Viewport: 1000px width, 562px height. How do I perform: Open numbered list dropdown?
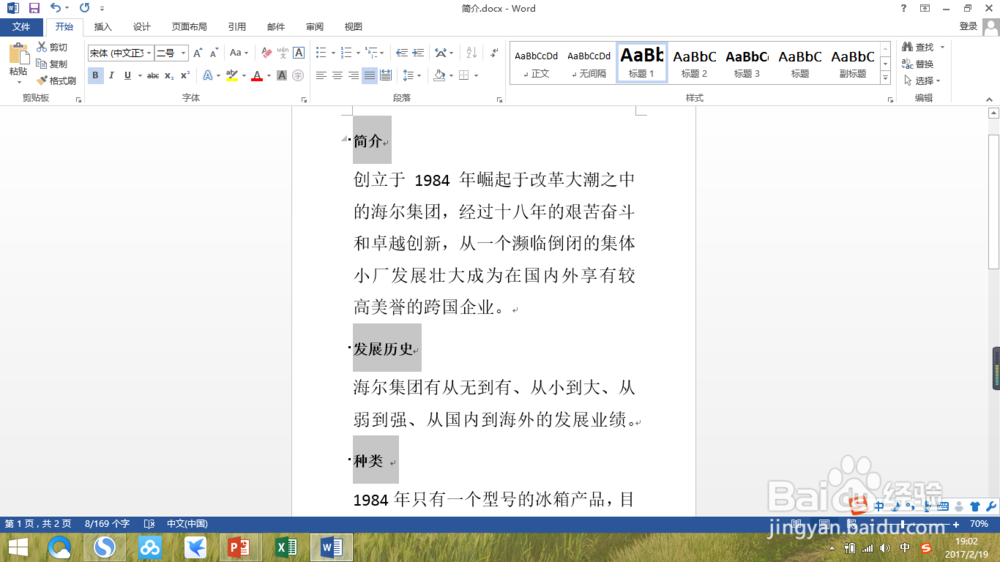[x=358, y=53]
